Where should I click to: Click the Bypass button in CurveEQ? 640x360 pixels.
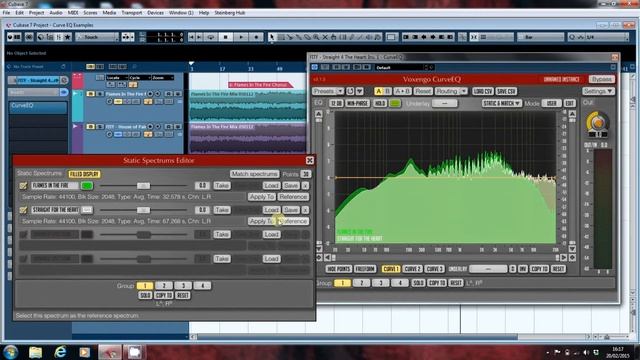pyautogui.click(x=601, y=79)
